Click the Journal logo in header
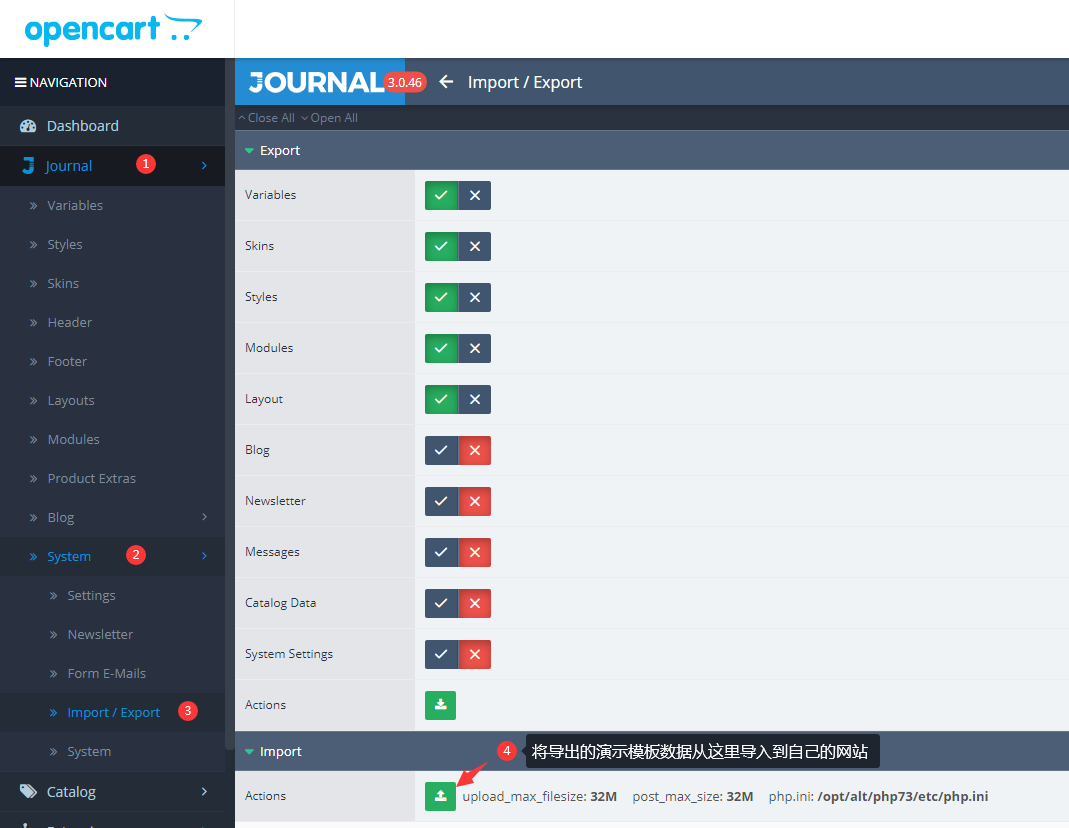This screenshot has width=1069, height=828. click(317, 82)
